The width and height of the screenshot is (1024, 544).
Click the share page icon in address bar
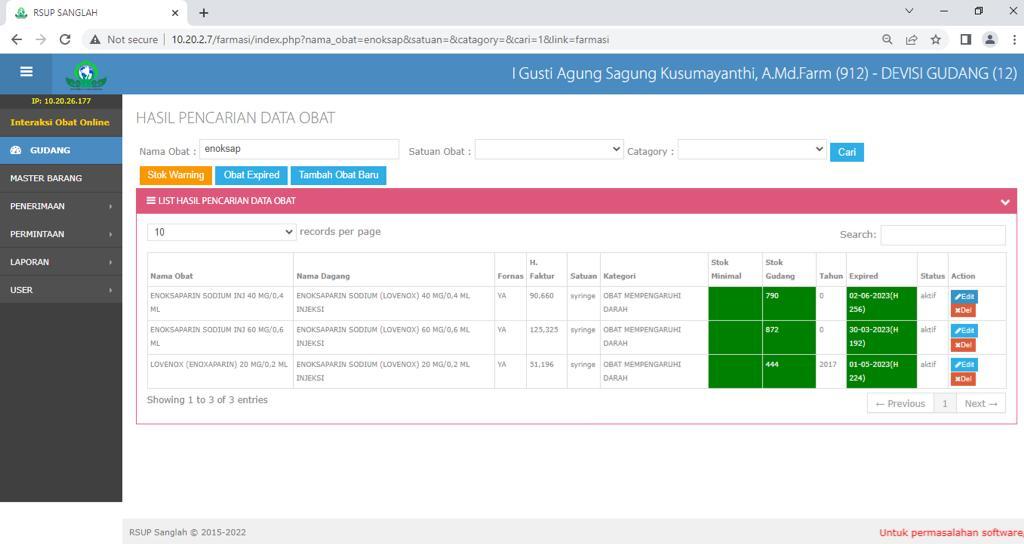click(911, 39)
